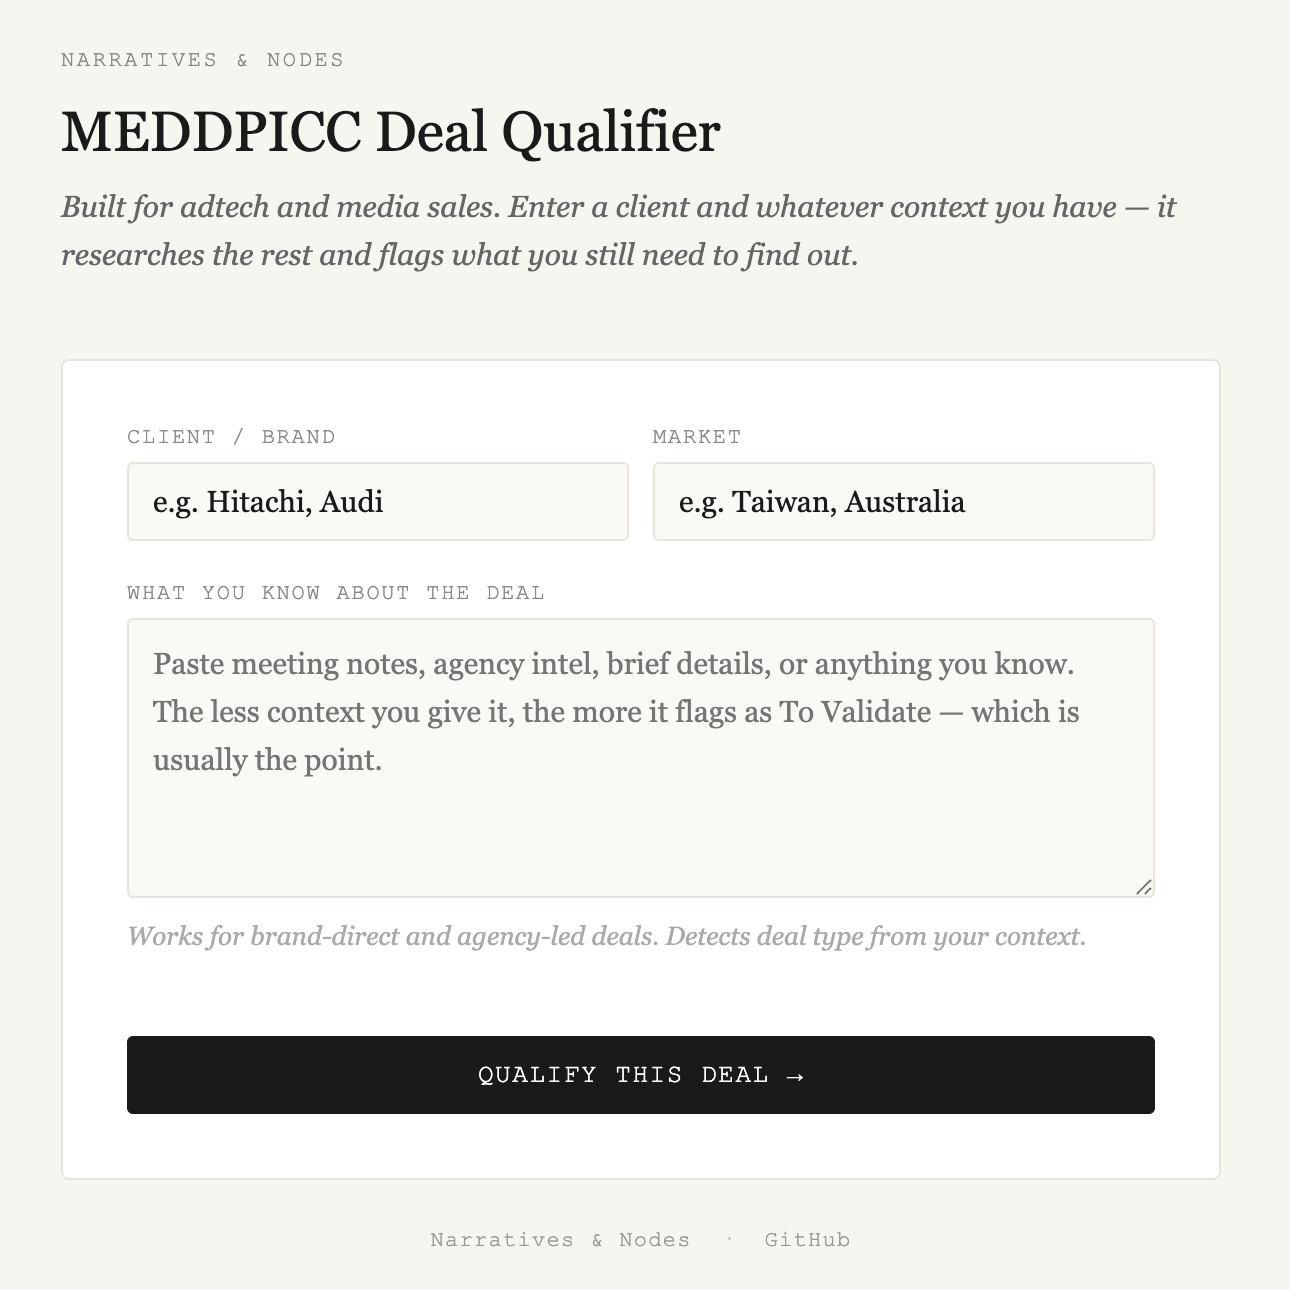Click the MARKET label
This screenshot has width=1290, height=1290.
tap(697, 437)
